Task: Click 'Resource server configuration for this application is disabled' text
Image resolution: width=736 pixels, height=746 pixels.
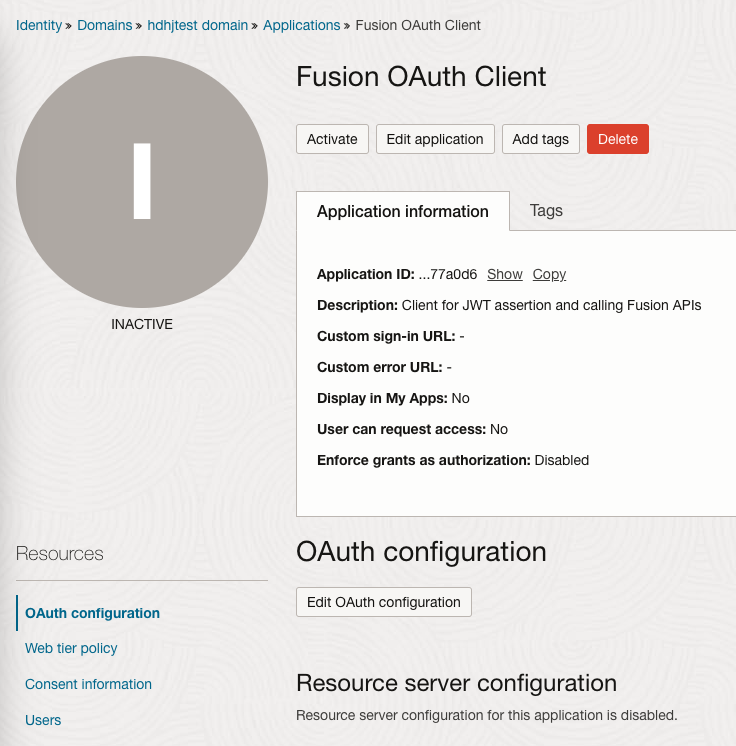Action: (x=487, y=715)
